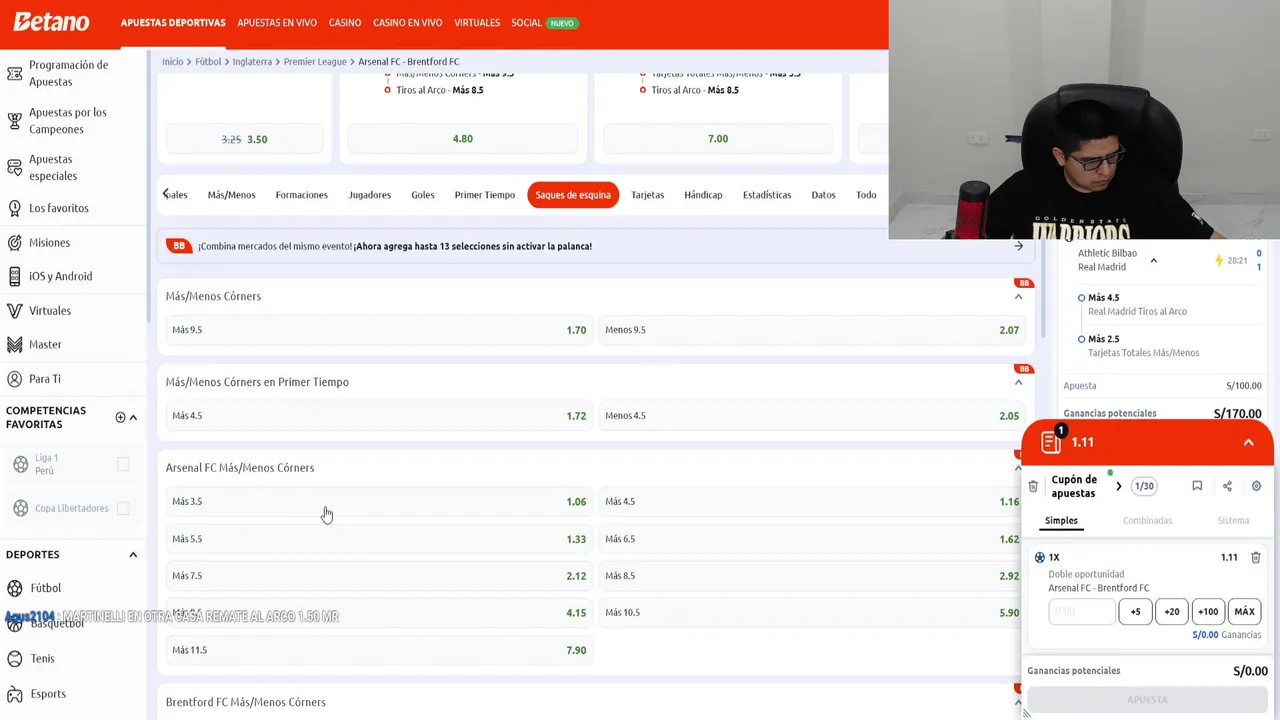Screen dimensions: 1280x720
Task: Collapse the Athletic Bilbao - Real Madrid bet
Action: [x=1153, y=260]
